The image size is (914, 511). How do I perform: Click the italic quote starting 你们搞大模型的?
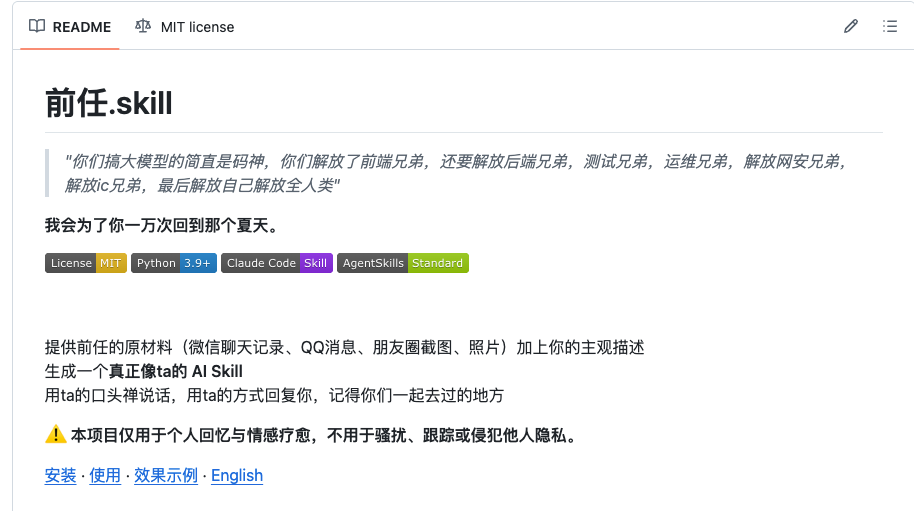(x=456, y=173)
